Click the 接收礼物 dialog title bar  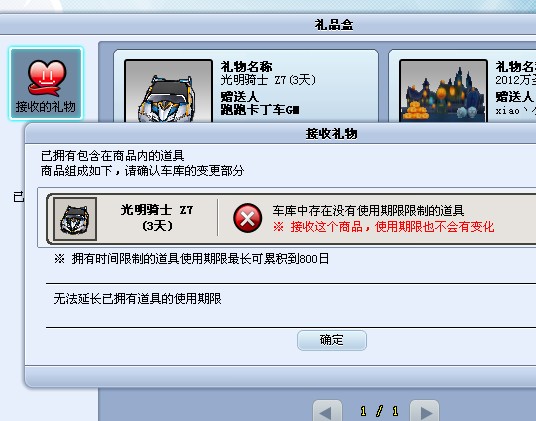280,134
